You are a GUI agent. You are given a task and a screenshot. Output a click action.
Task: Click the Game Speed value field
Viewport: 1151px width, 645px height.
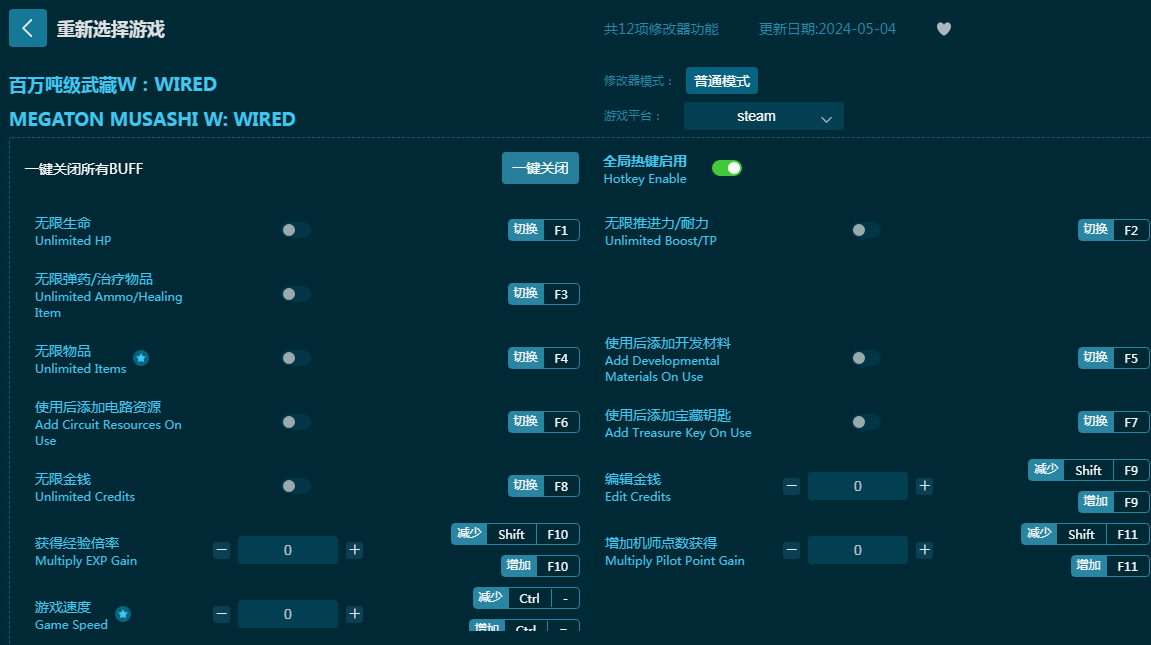coord(288,613)
